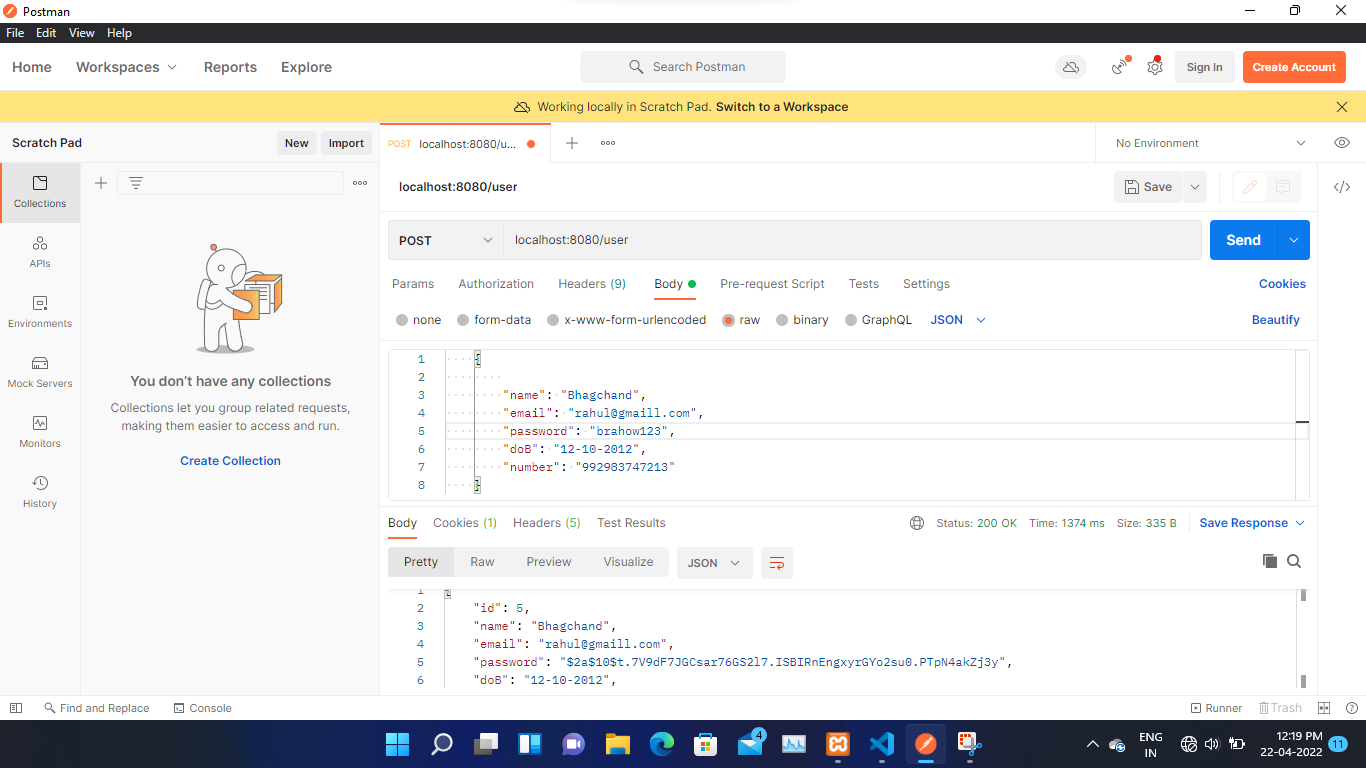The height and width of the screenshot is (768, 1366).
Task: Open the Environments sidebar panel
Action: (39, 312)
